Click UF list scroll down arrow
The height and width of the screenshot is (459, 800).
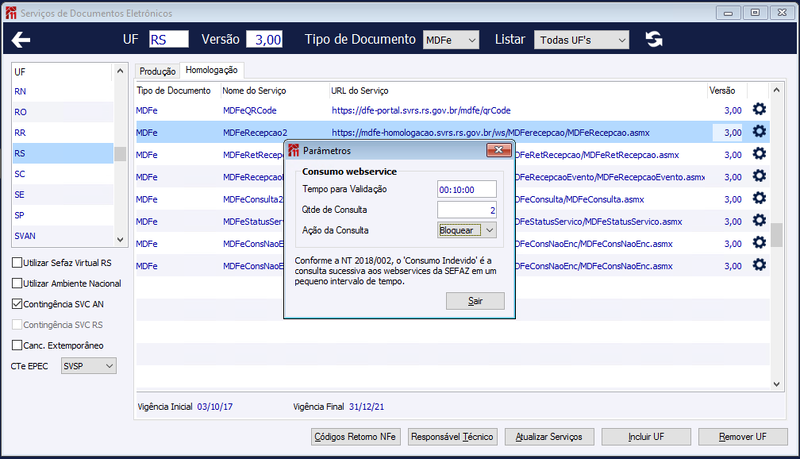tap(120, 239)
